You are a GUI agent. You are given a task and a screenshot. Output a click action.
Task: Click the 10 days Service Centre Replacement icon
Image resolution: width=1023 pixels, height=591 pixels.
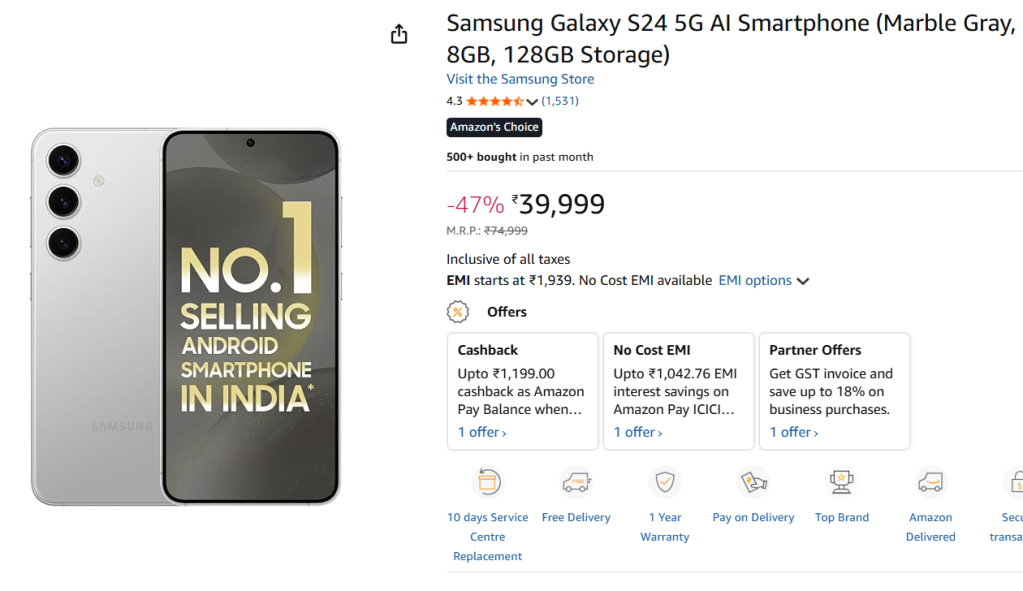487,482
